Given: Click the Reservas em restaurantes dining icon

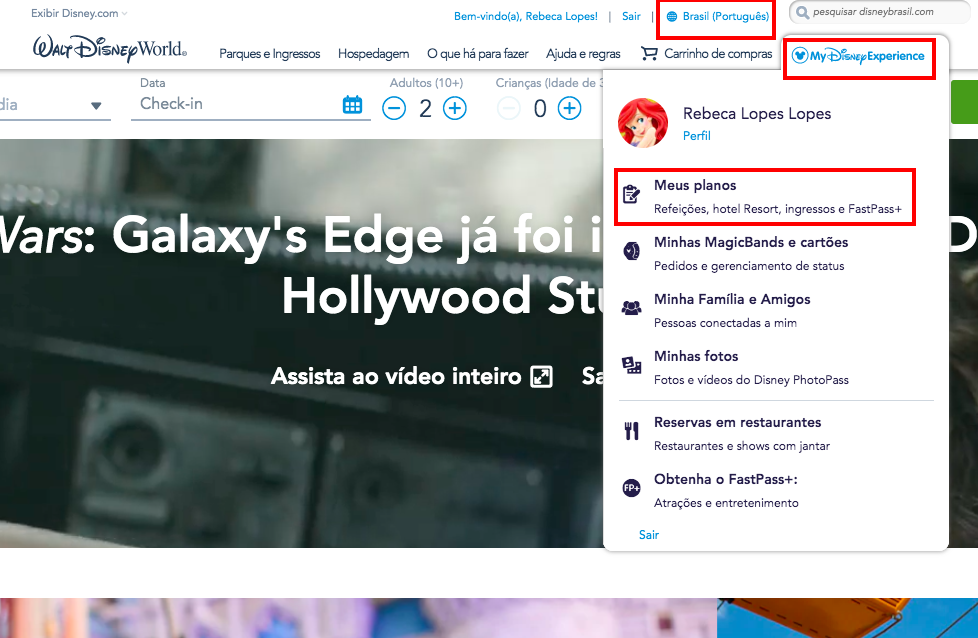Looking at the screenshot, I should coord(631,430).
